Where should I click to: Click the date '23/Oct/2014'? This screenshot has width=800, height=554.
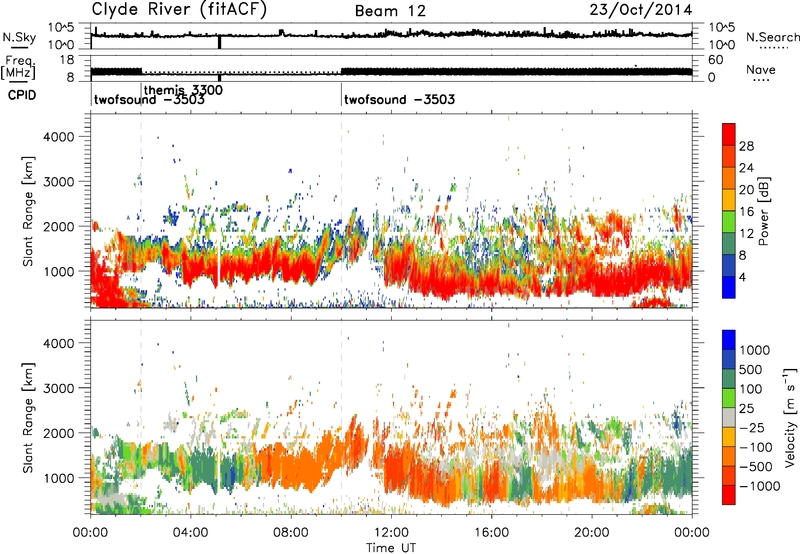(x=641, y=10)
